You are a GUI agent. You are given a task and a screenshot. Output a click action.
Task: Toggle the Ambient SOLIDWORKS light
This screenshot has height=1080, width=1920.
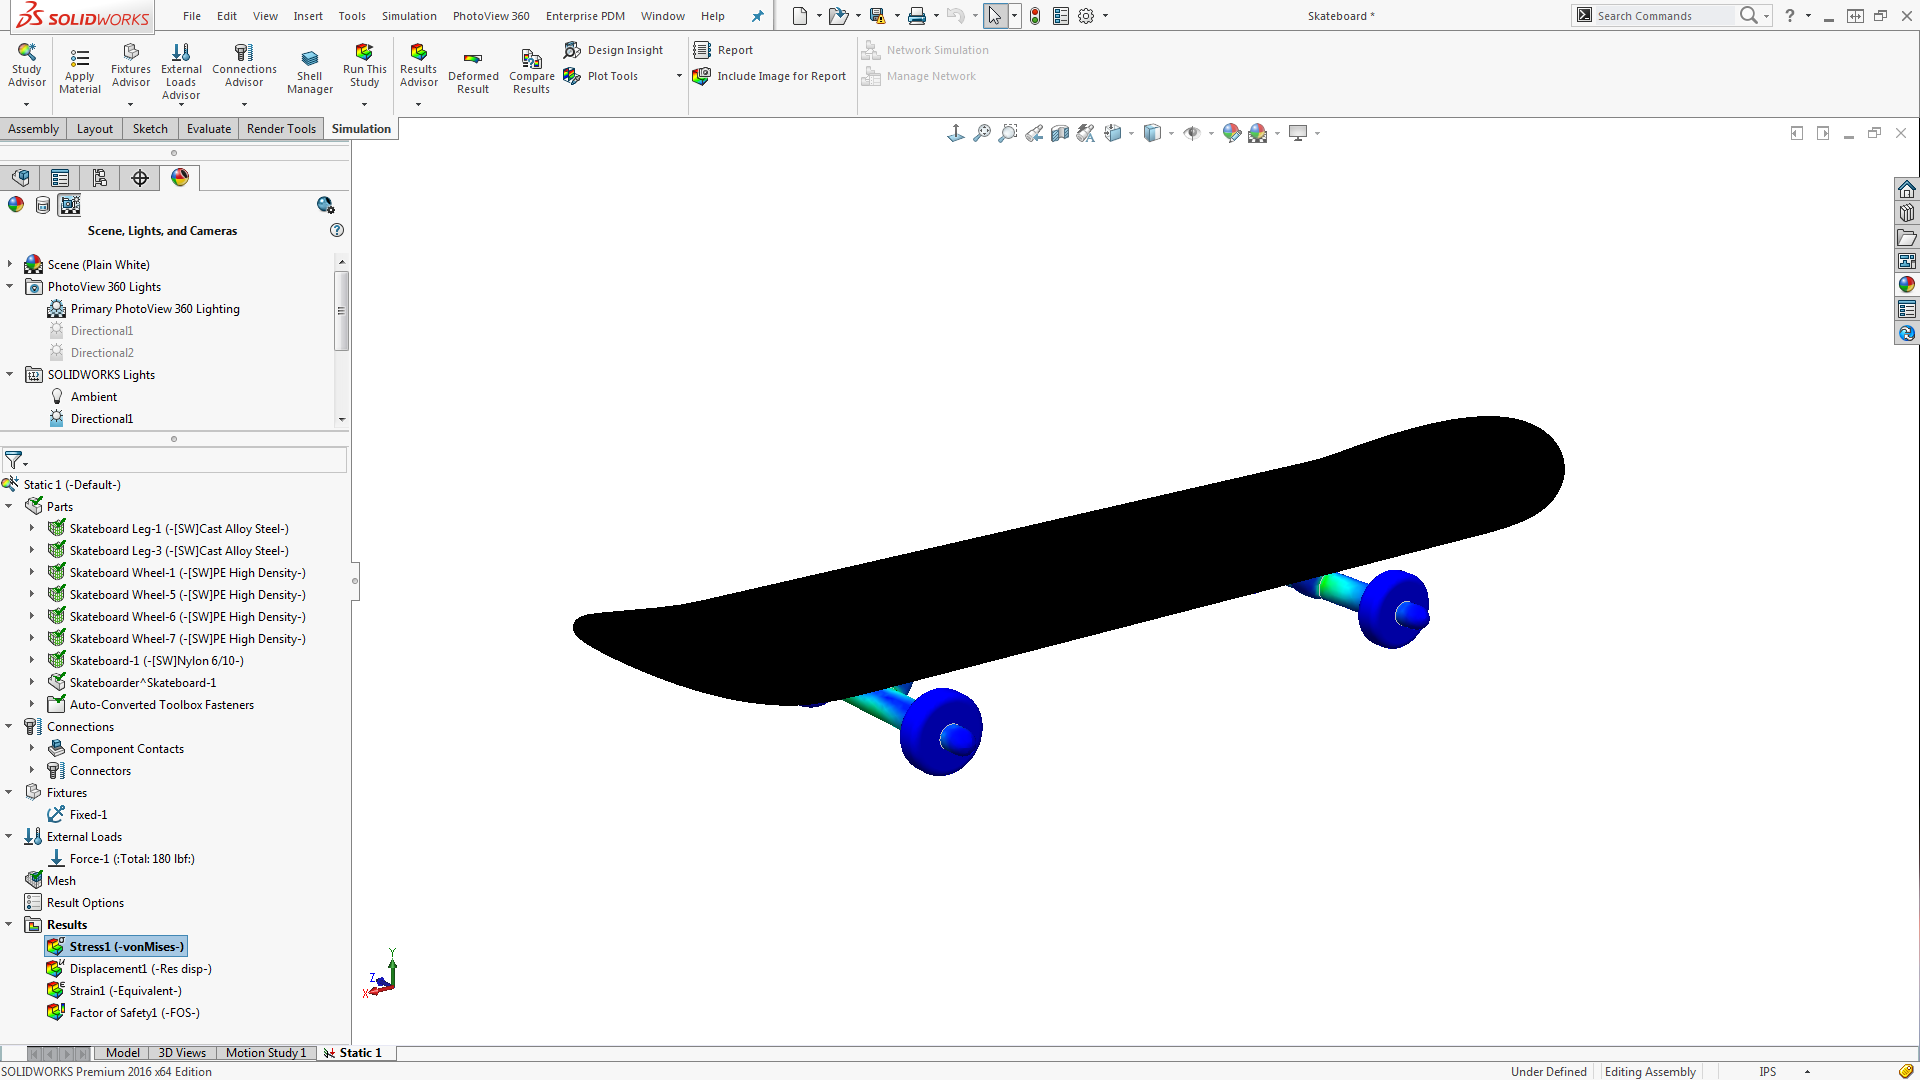[x=93, y=397]
